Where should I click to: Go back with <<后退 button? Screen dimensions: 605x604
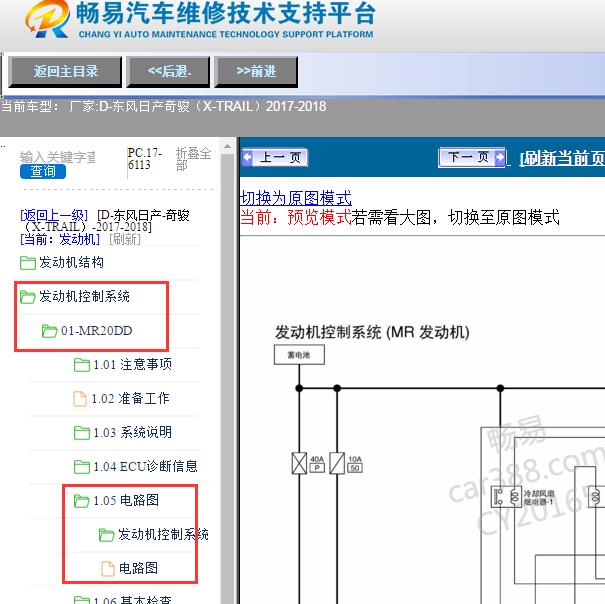[x=169, y=71]
